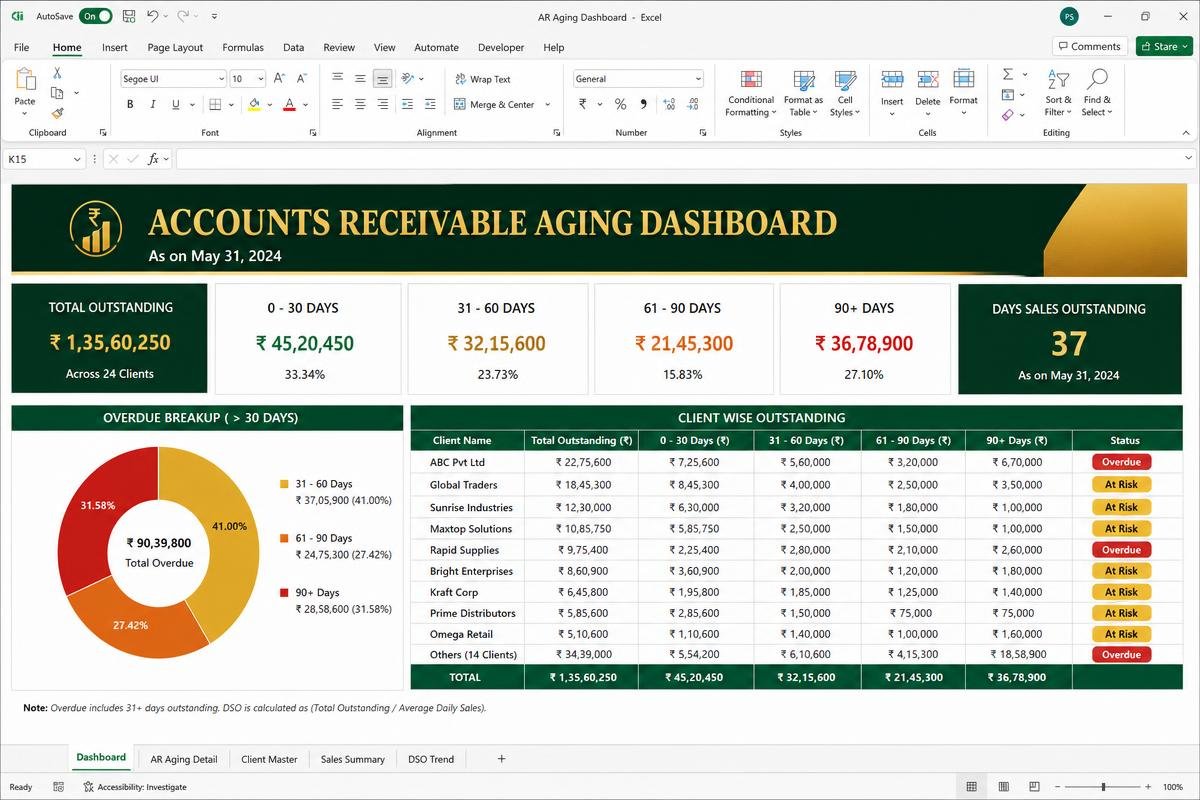Click the Increase Indent icon
This screenshot has height=800, width=1200.
430,104
